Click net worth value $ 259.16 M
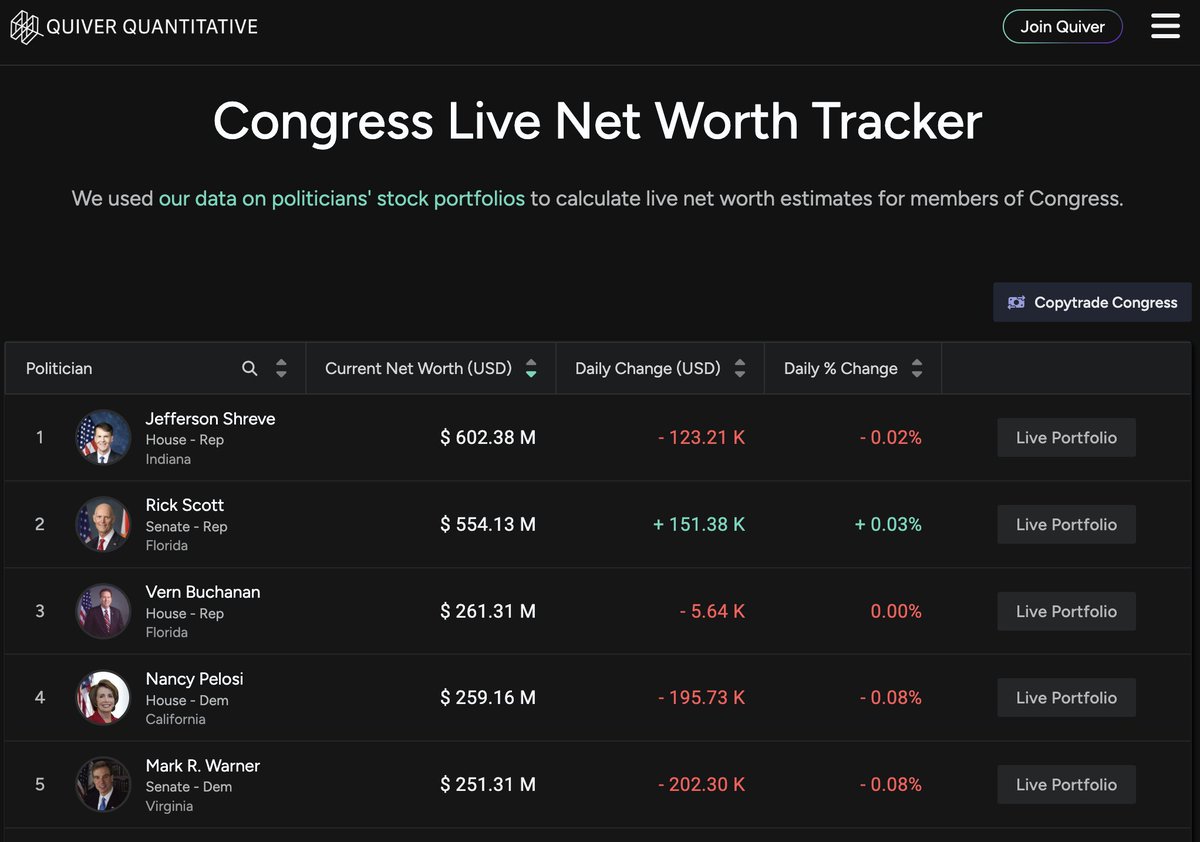1200x842 pixels. [488, 698]
